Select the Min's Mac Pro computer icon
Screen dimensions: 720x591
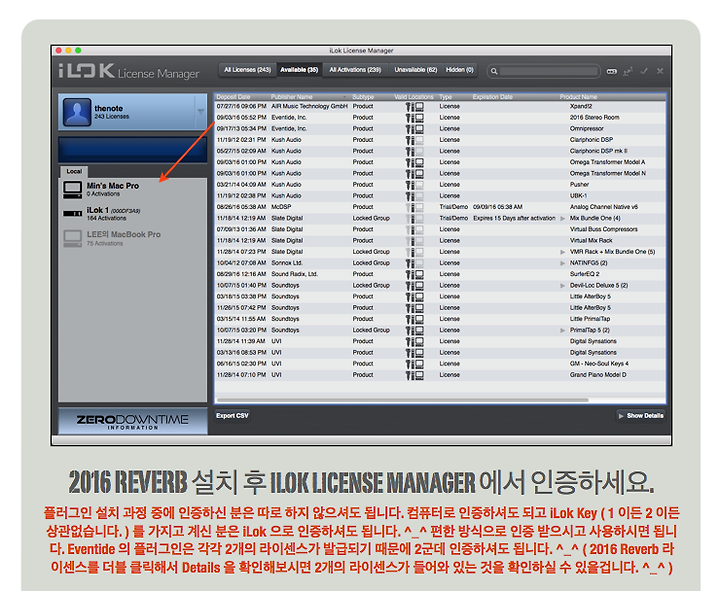(x=73, y=190)
